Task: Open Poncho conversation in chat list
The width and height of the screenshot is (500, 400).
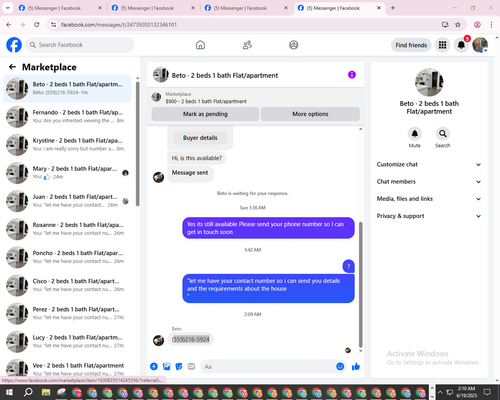Action: pos(67,257)
